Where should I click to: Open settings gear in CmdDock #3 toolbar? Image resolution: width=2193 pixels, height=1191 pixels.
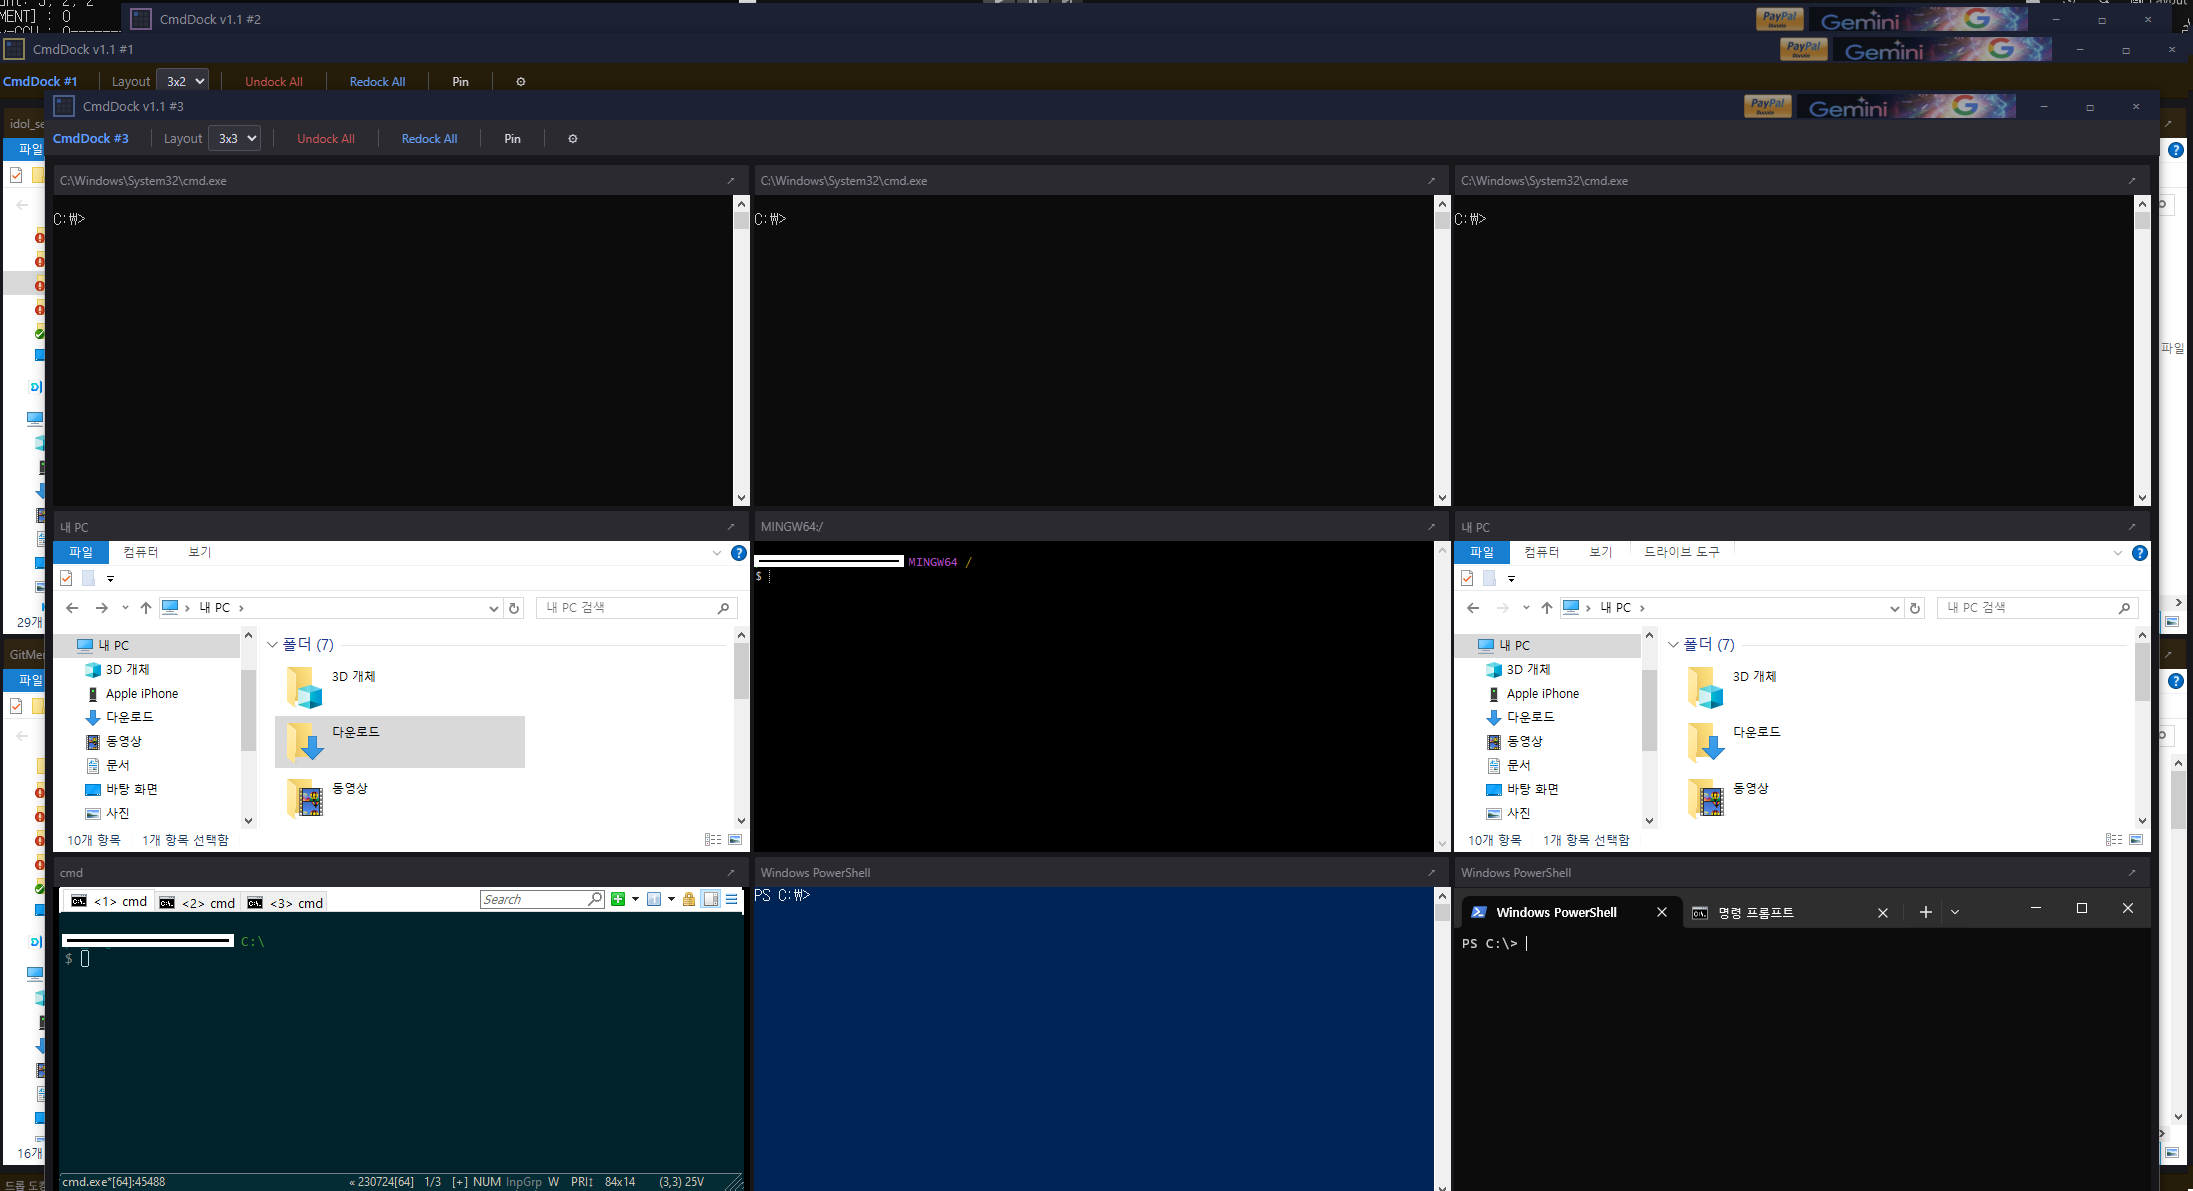pos(573,139)
